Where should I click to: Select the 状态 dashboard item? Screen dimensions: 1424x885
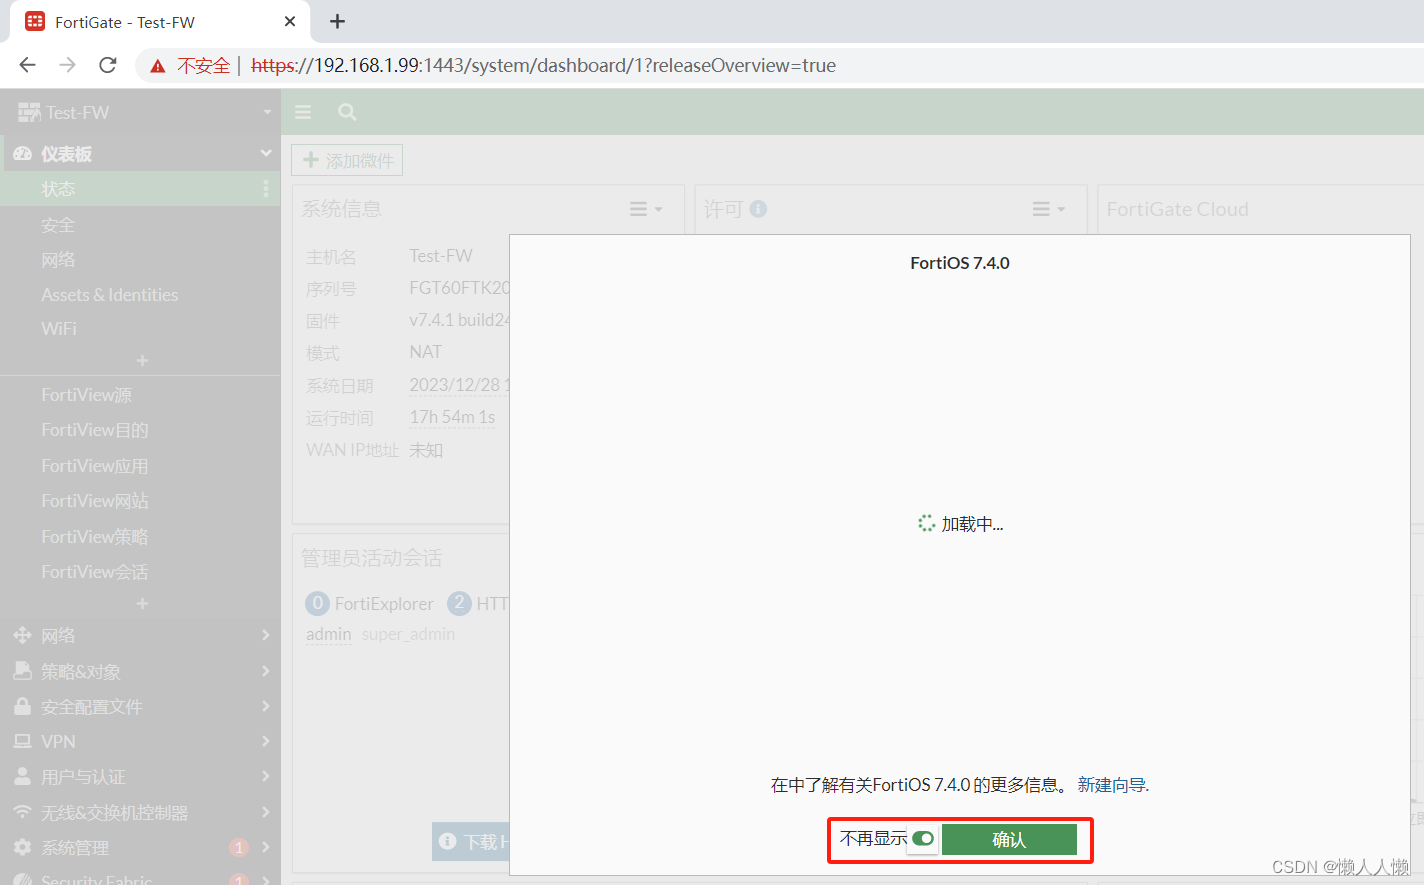tap(140, 189)
